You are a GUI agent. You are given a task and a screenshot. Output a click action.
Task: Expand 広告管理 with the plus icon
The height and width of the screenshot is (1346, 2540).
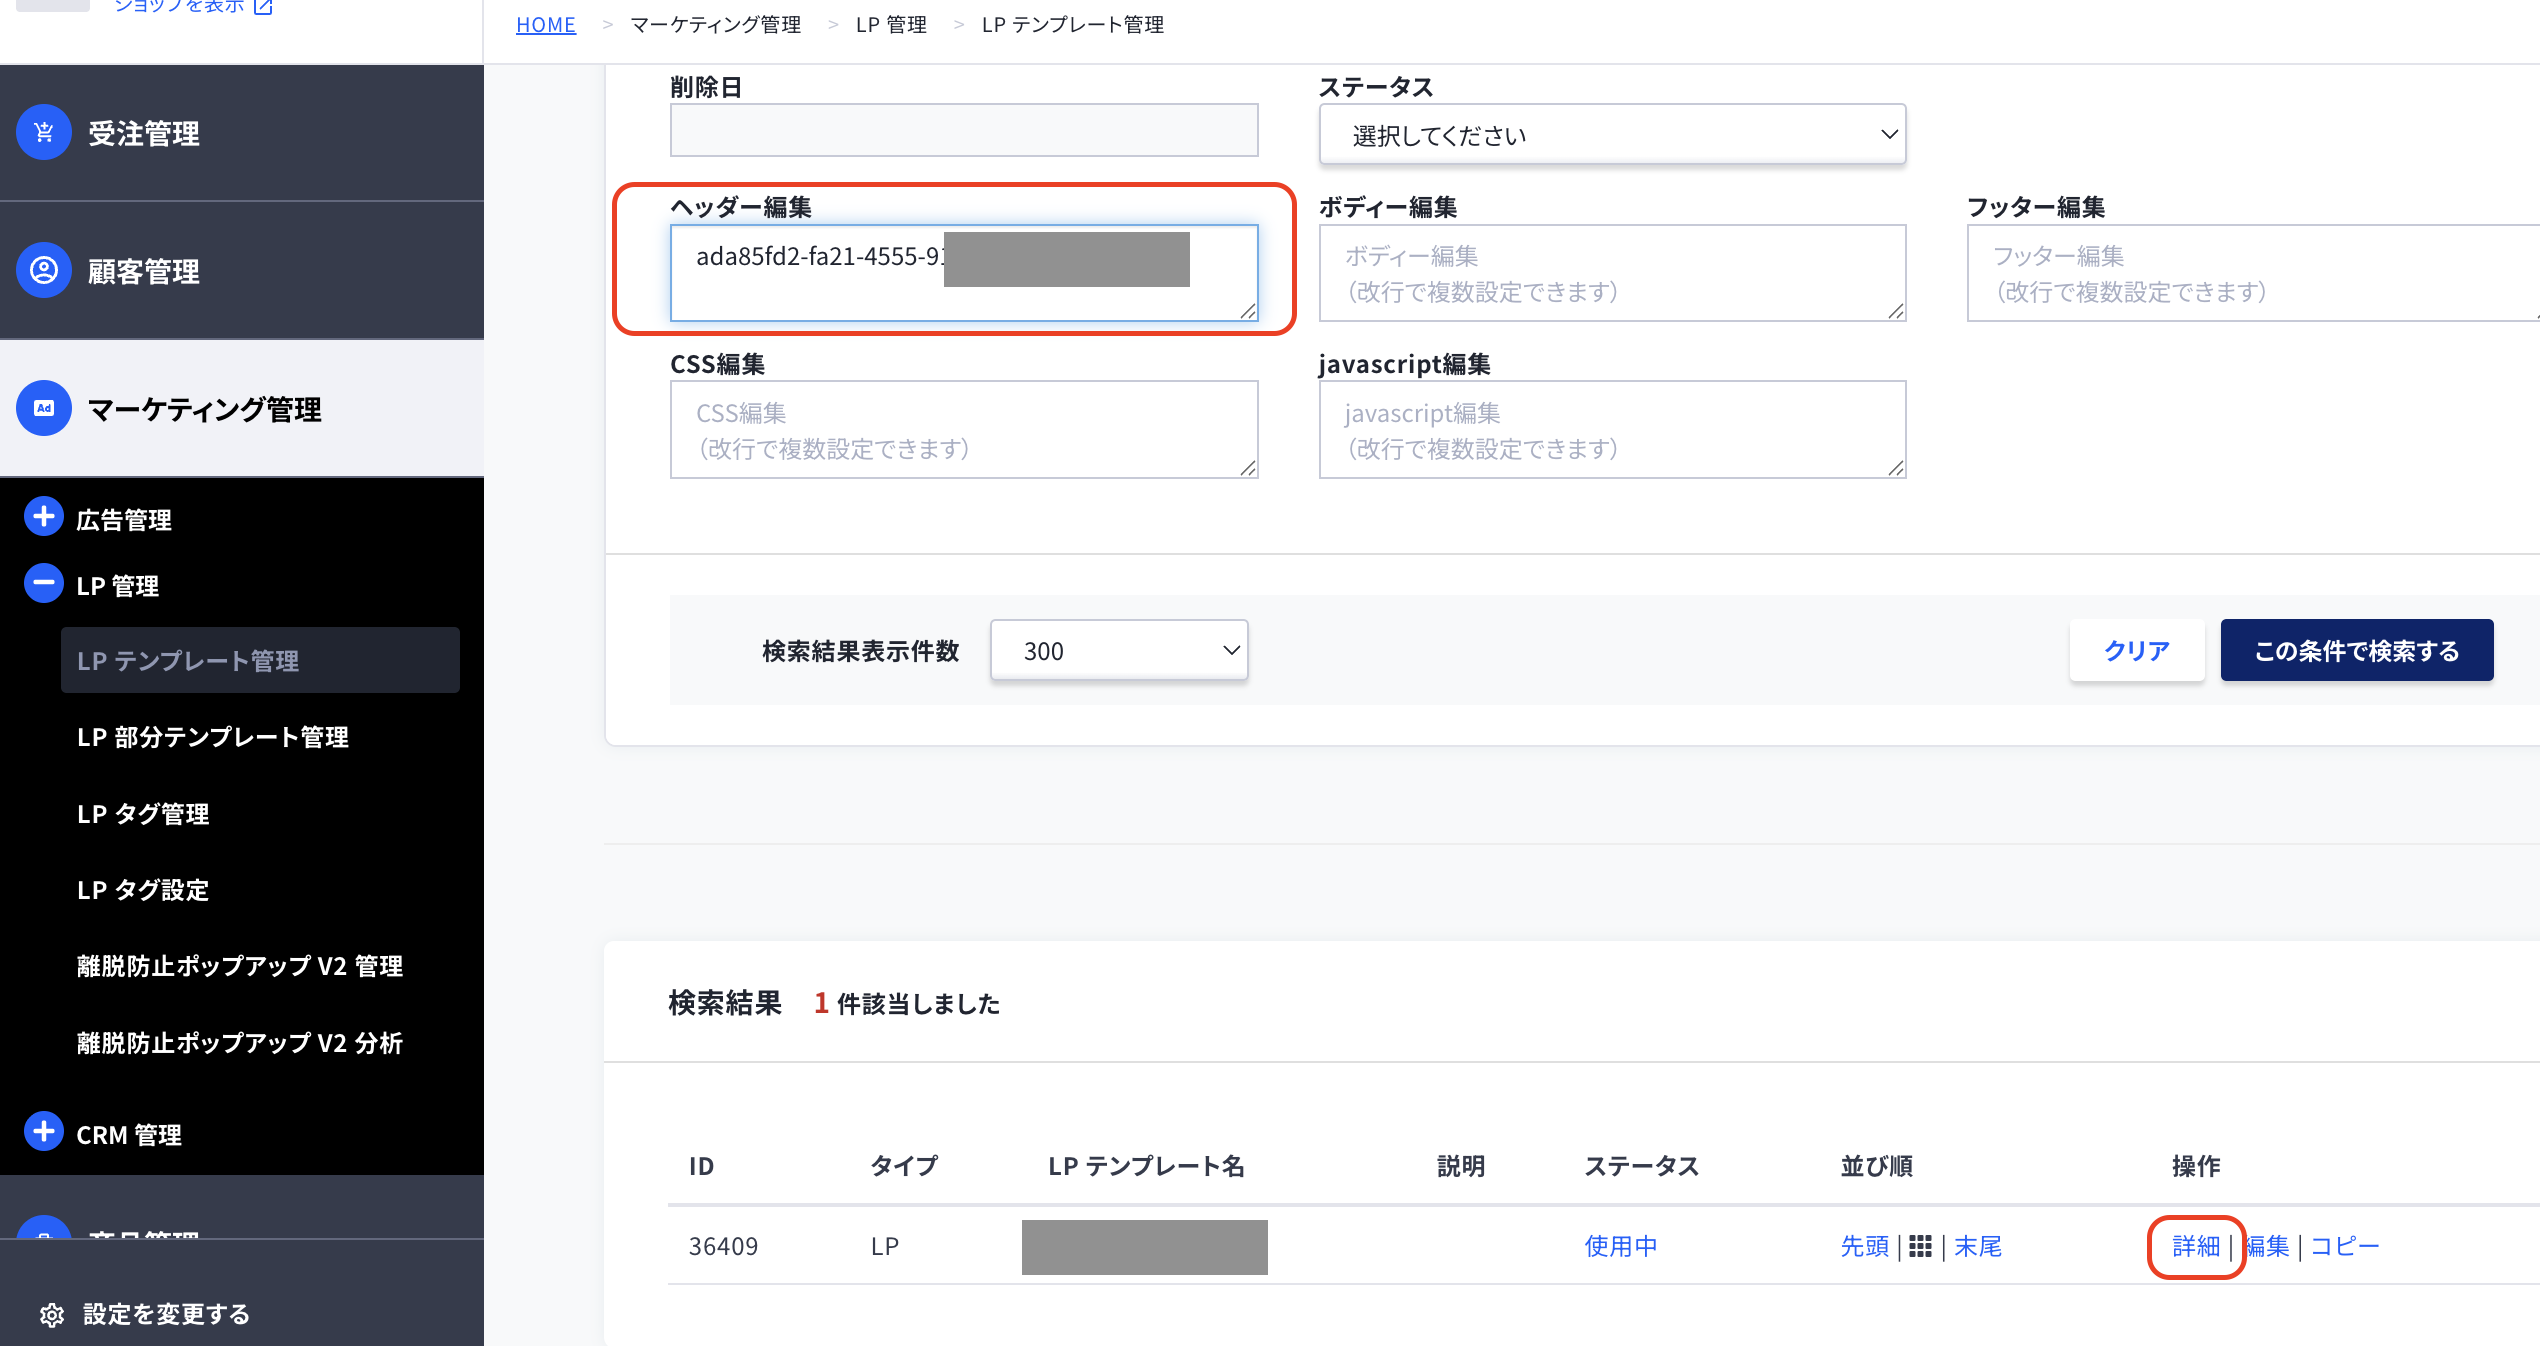(43, 517)
